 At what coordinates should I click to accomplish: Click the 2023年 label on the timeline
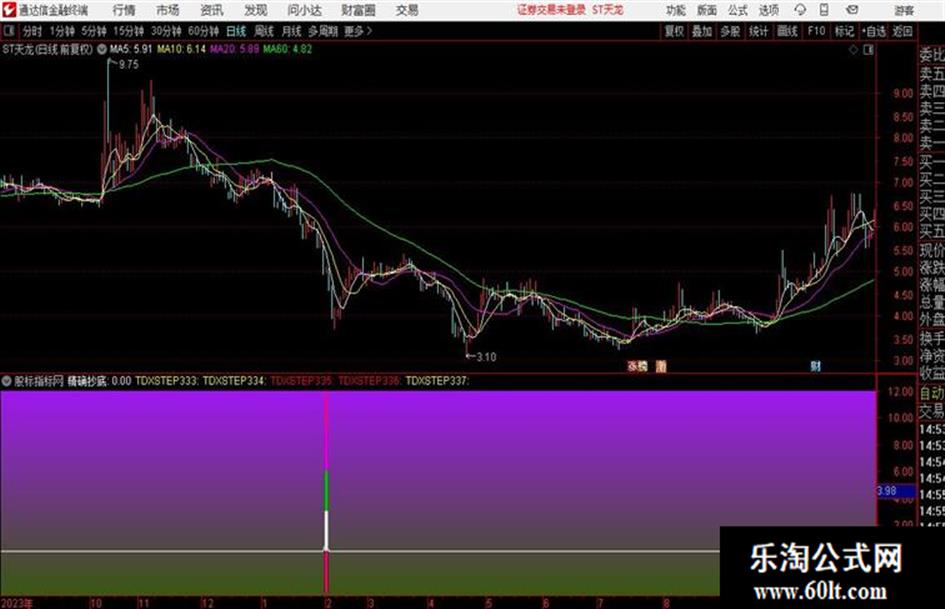point(17,603)
